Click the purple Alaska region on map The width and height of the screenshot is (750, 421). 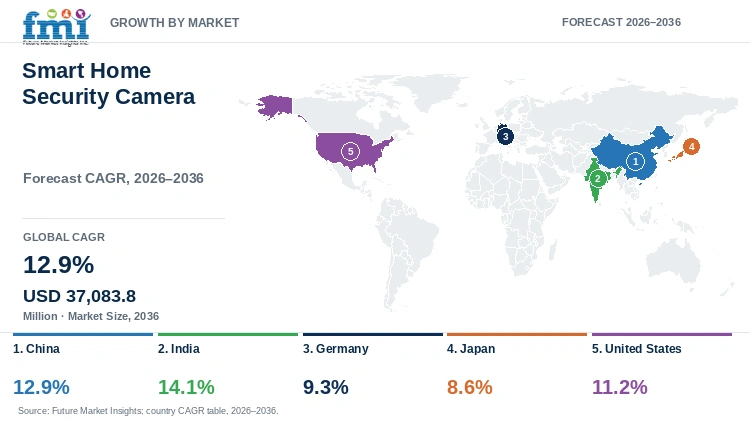pyautogui.click(x=275, y=106)
